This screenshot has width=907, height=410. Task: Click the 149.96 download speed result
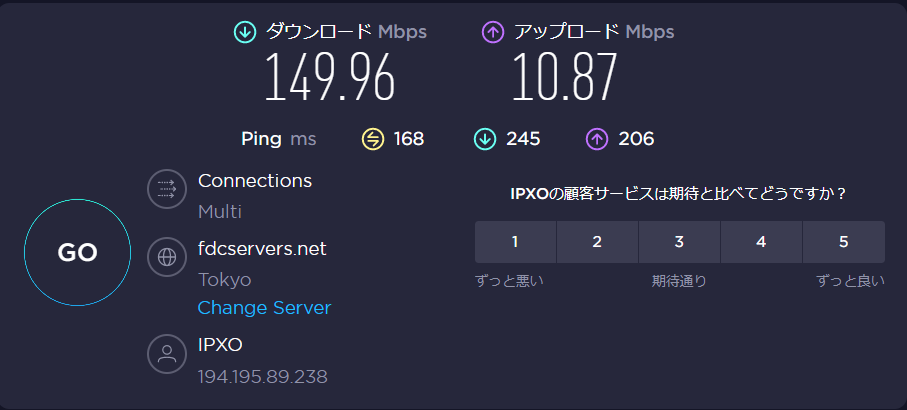click(329, 79)
